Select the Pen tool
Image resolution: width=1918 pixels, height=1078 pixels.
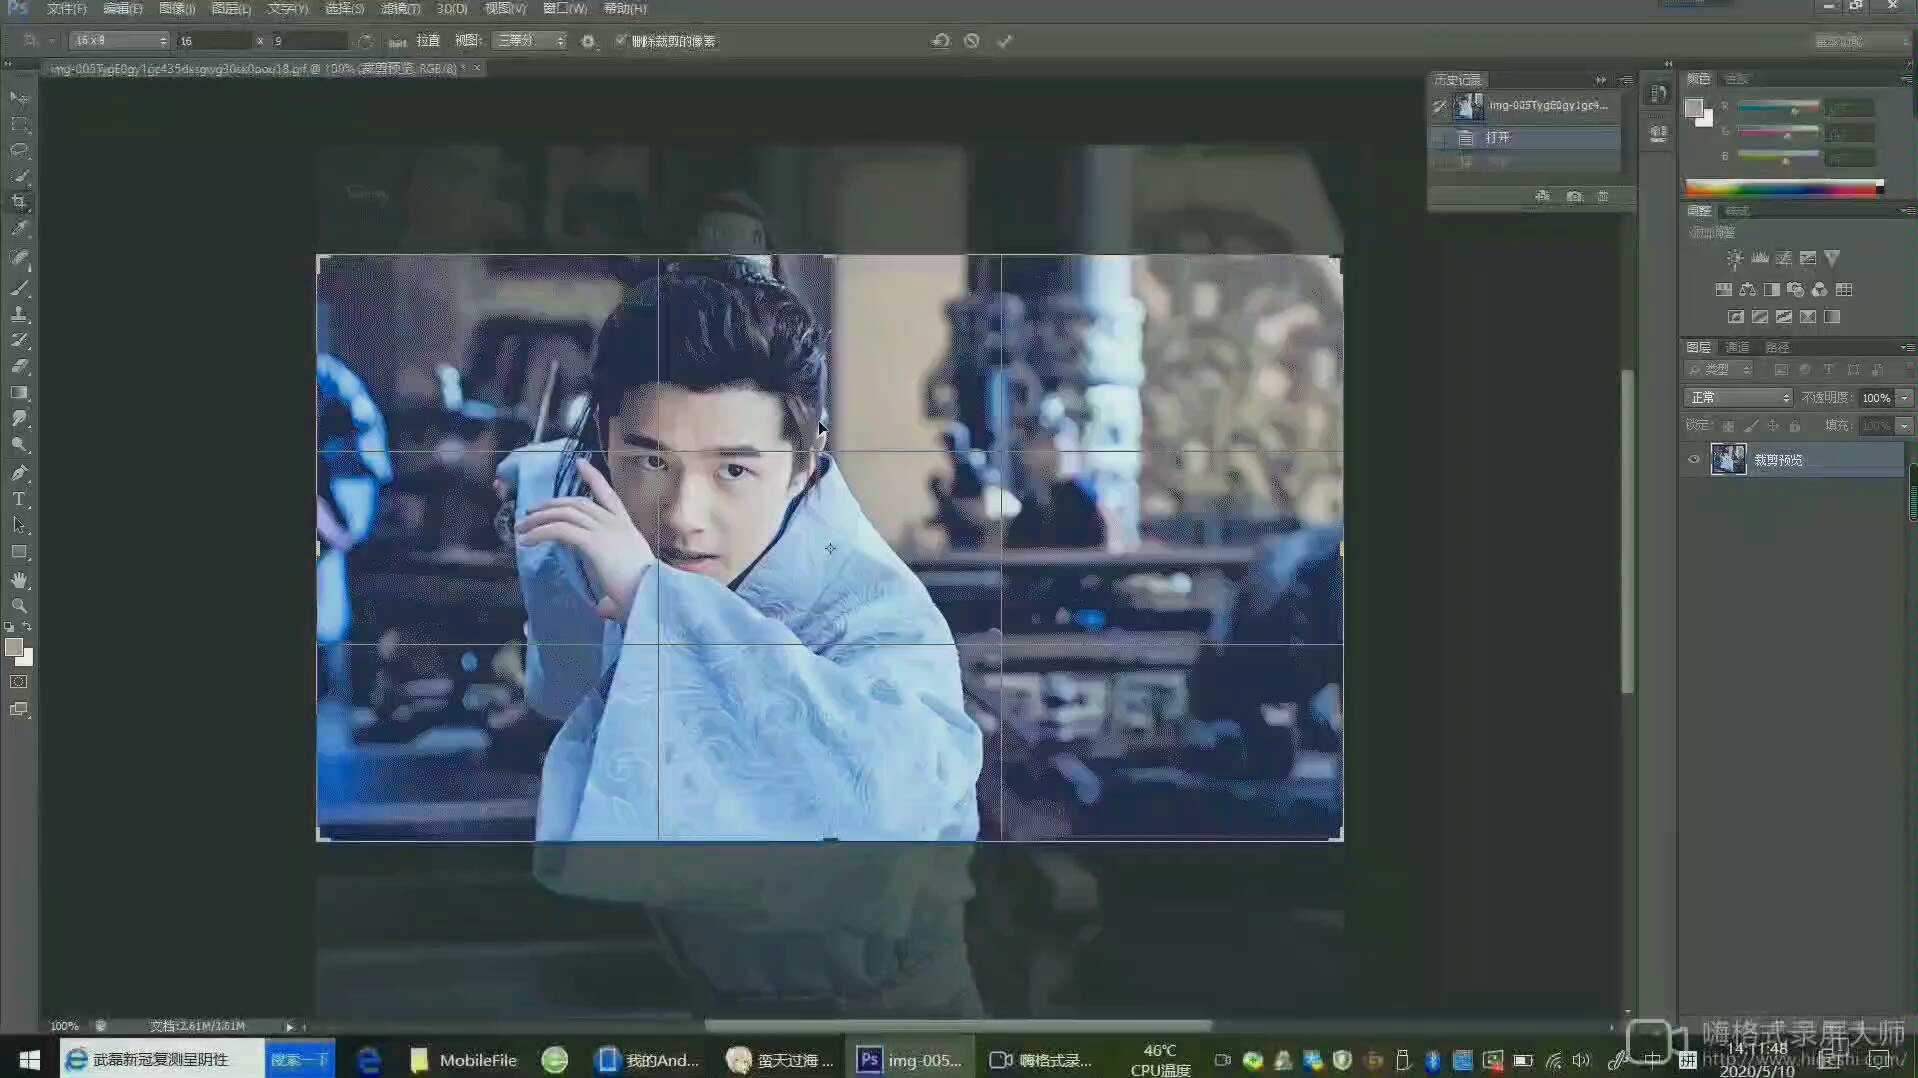[x=19, y=472]
